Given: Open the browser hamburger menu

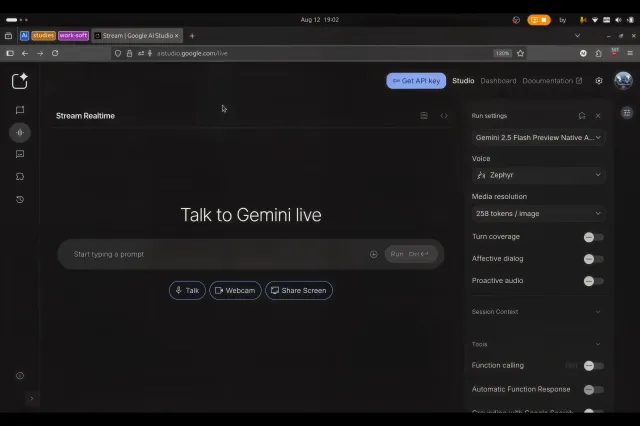Looking at the screenshot, I should tap(630, 53).
